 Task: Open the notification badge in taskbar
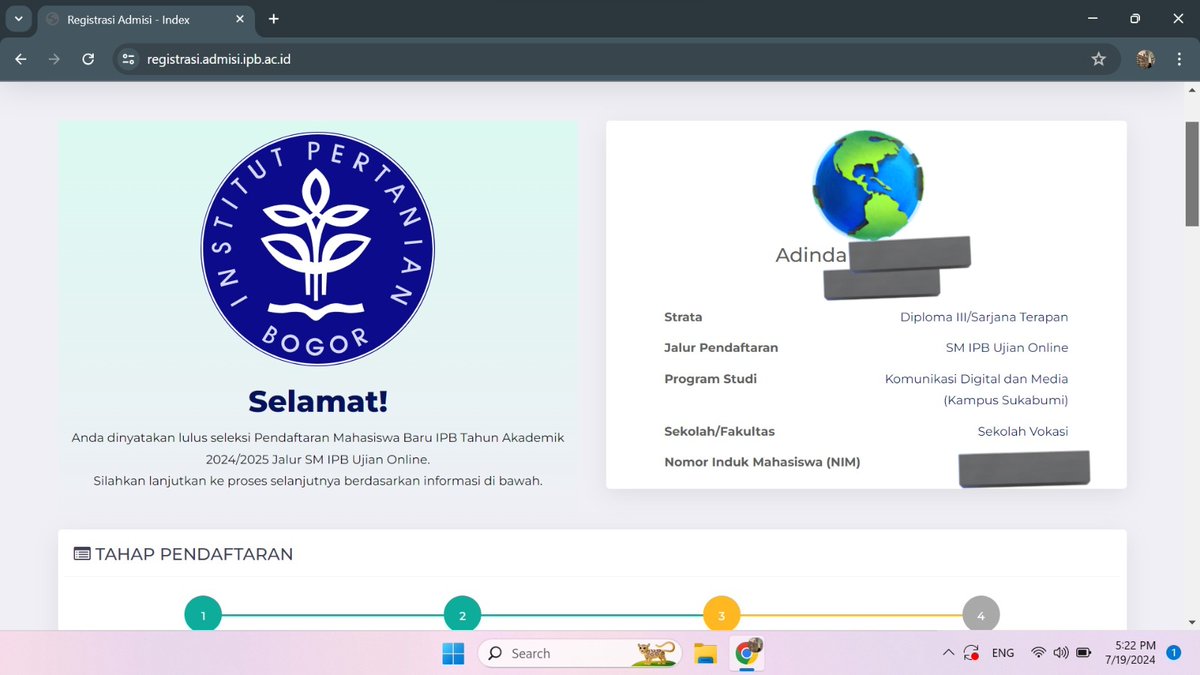1174,653
